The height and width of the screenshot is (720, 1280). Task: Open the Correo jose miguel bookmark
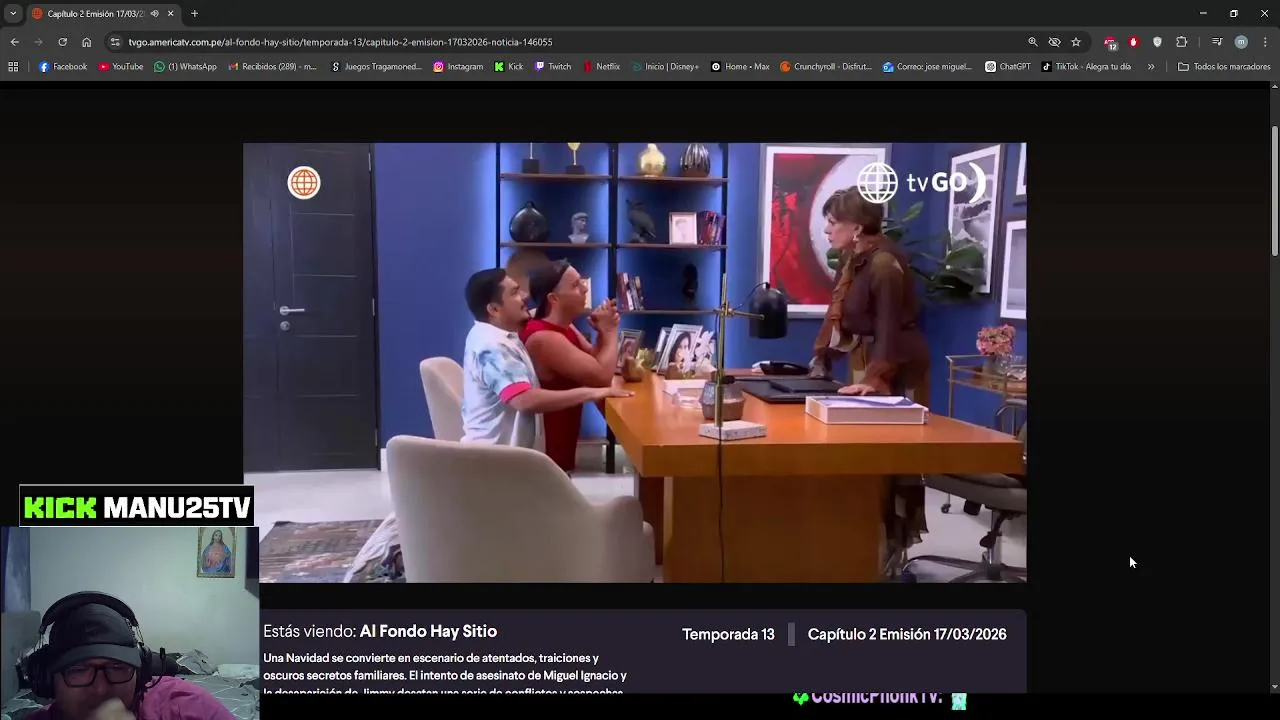[928, 67]
